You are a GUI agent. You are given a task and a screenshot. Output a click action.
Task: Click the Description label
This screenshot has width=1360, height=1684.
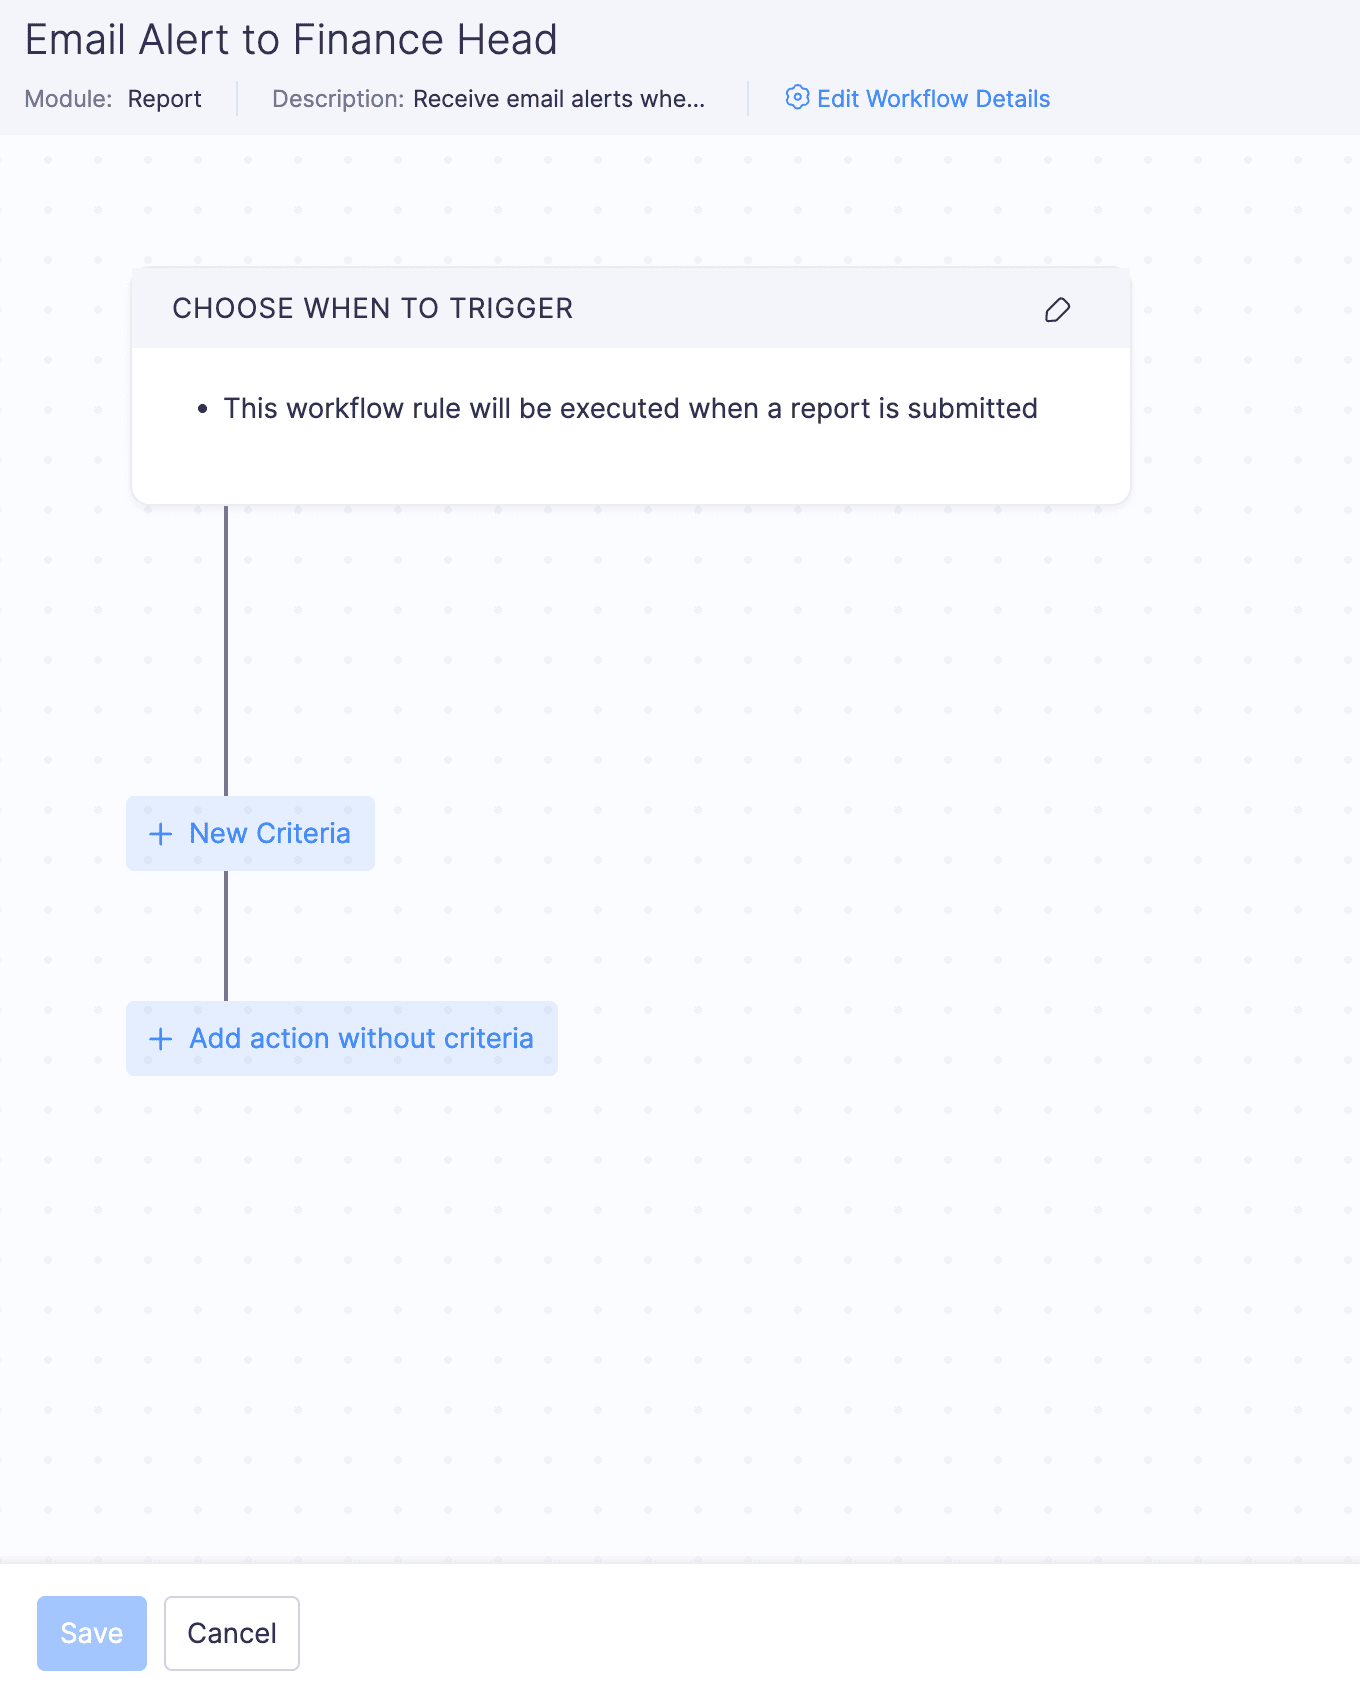(x=338, y=99)
